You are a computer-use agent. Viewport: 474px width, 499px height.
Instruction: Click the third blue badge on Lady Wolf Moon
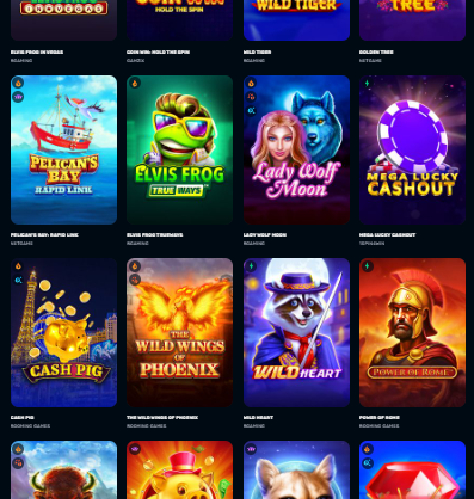[251, 111]
